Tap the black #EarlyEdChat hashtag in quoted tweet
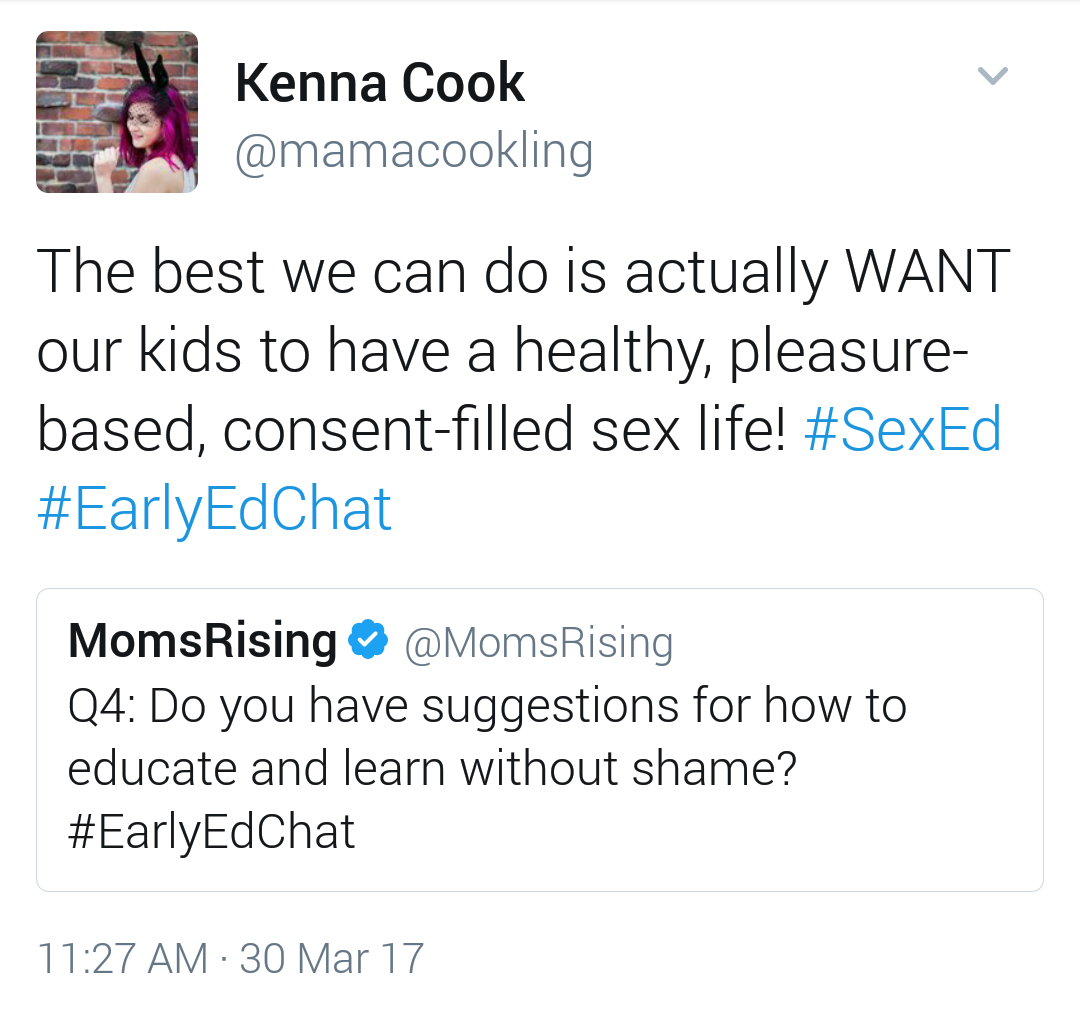1080x1013 pixels. tap(211, 832)
